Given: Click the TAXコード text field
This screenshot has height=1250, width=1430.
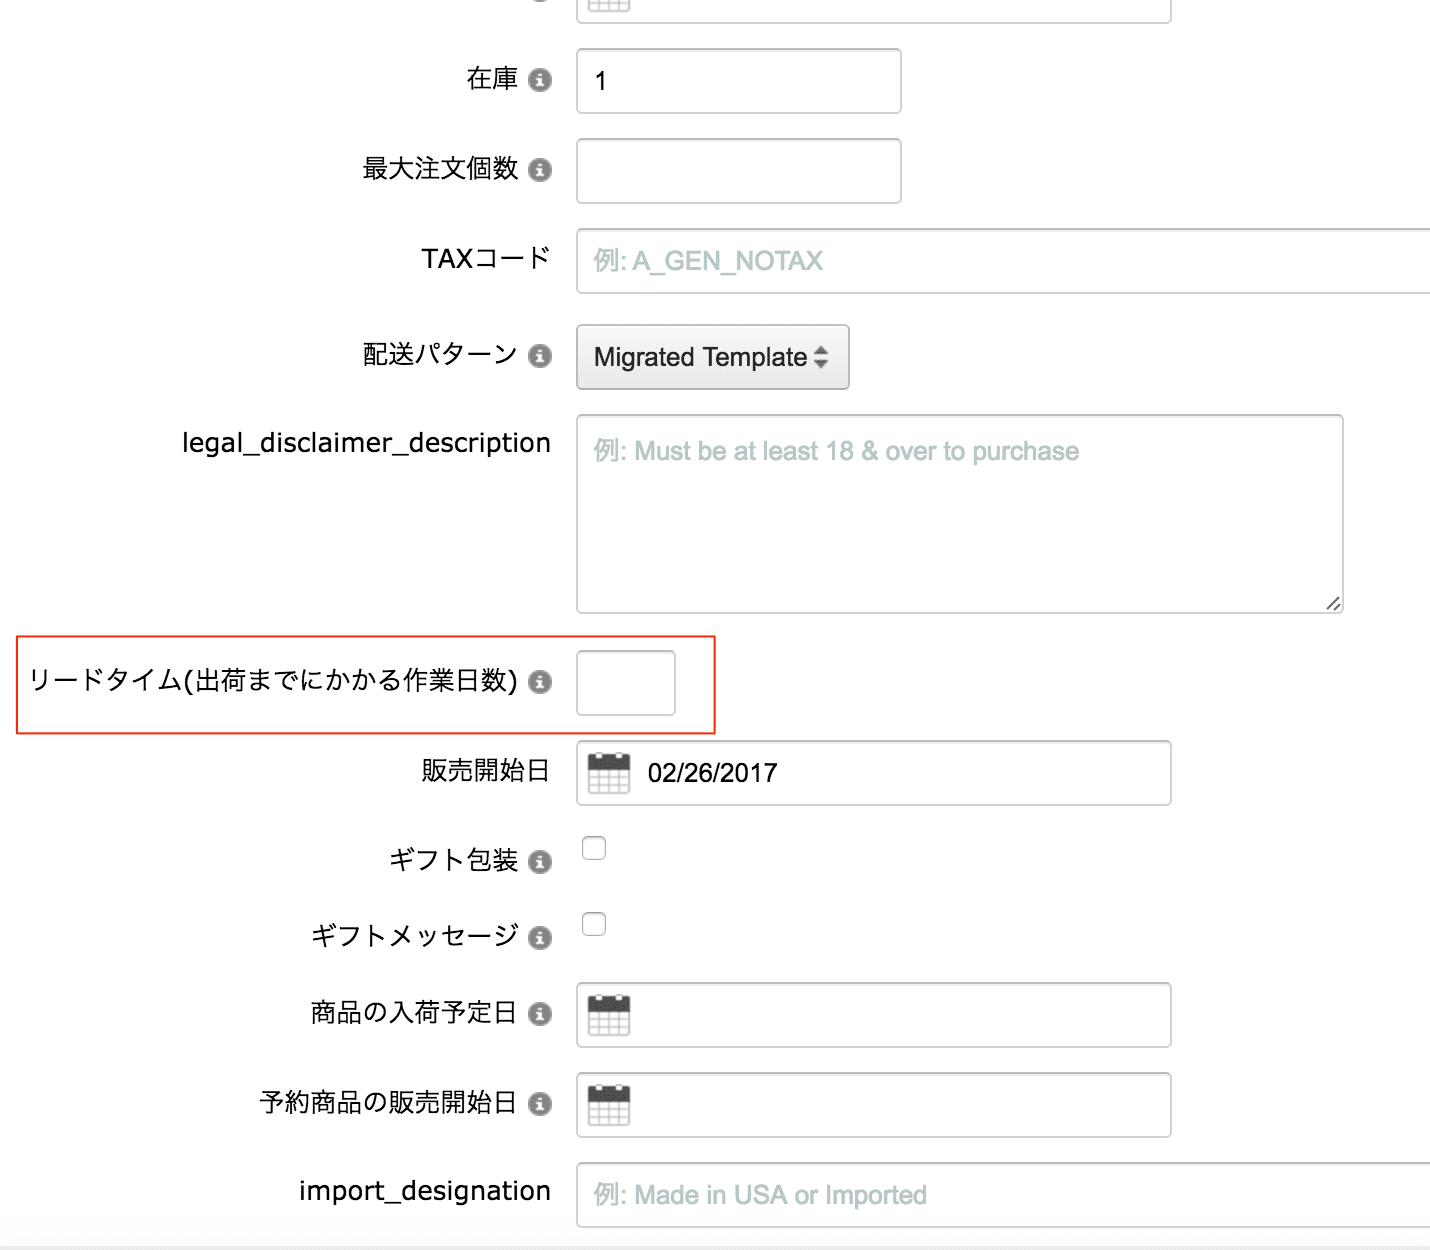Looking at the screenshot, I should point(1000,261).
